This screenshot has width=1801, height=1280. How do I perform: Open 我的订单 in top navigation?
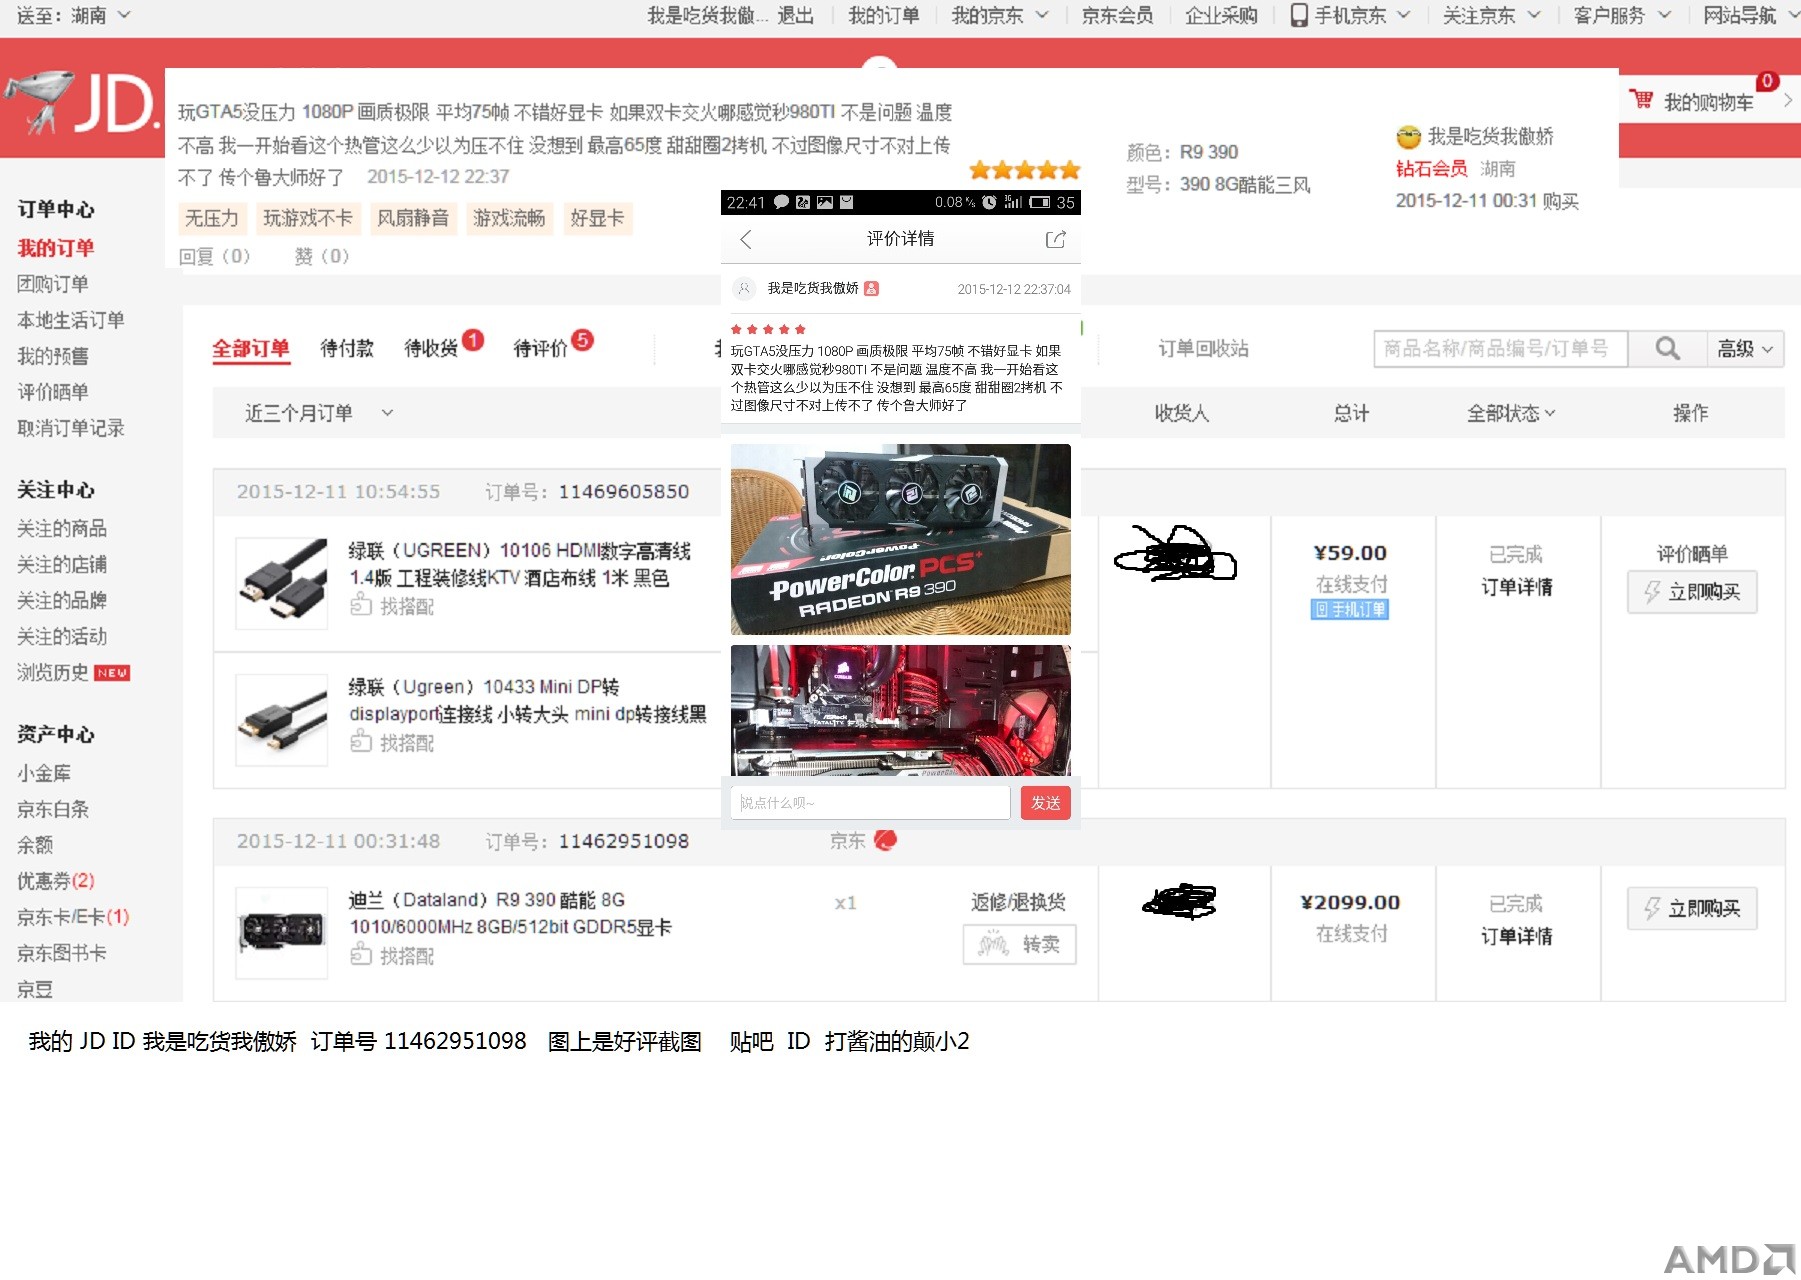(883, 15)
